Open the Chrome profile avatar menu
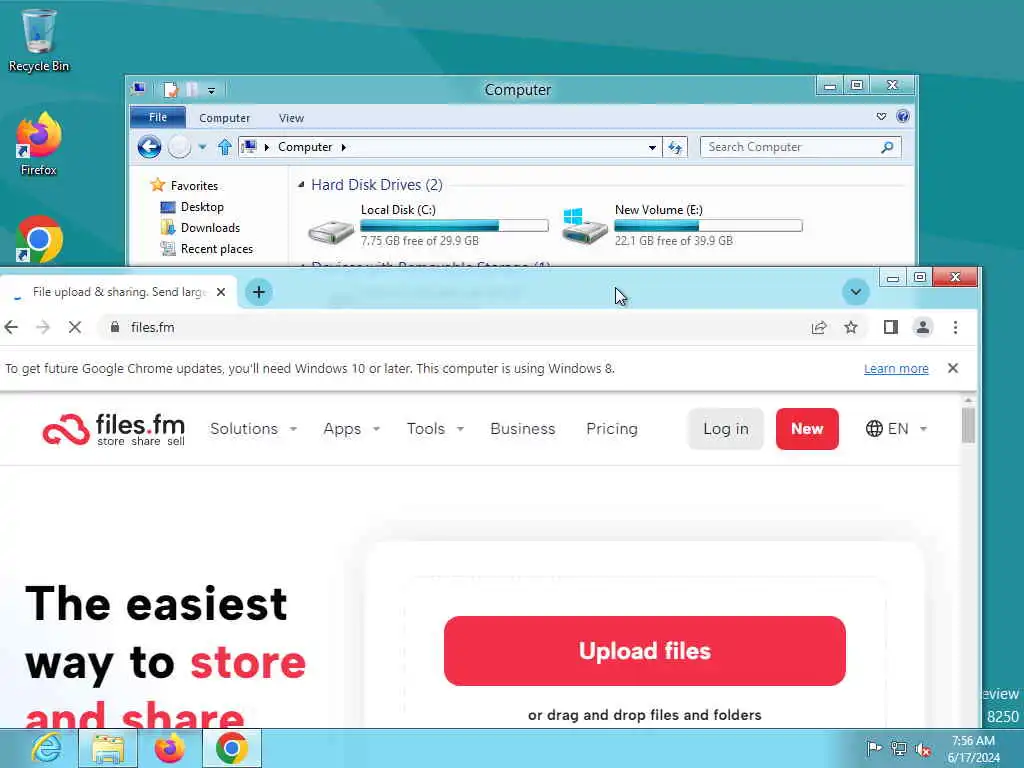The image size is (1024, 768). pos(923,327)
